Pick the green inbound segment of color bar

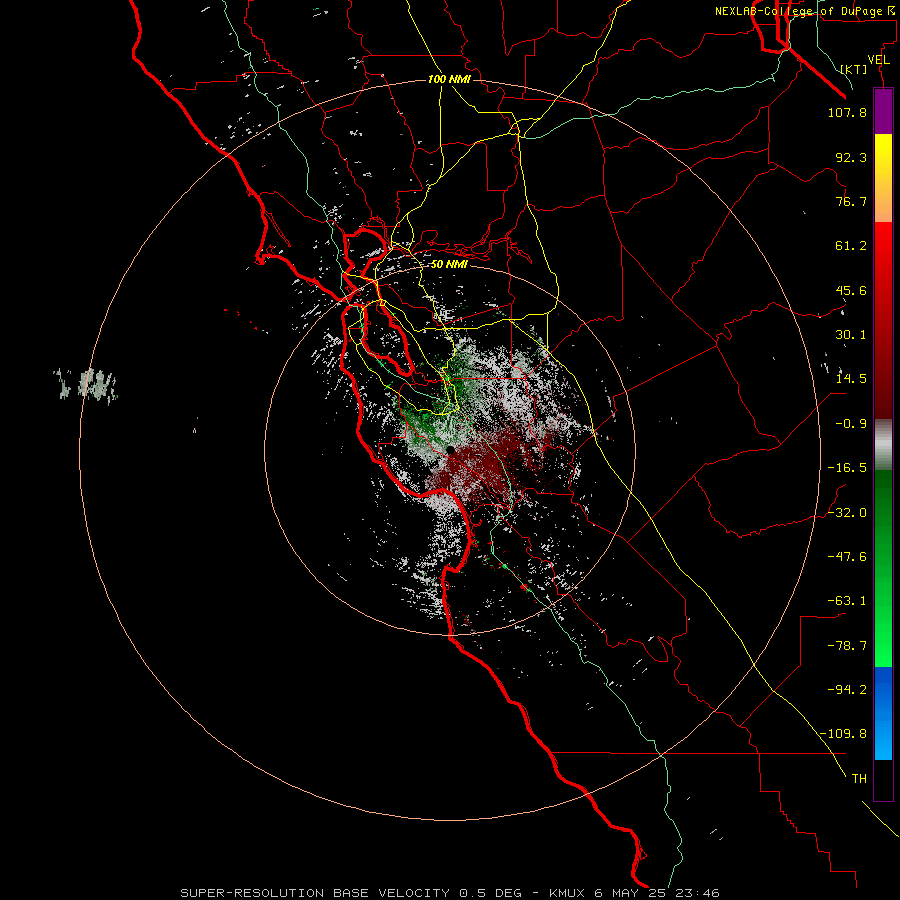[883, 568]
